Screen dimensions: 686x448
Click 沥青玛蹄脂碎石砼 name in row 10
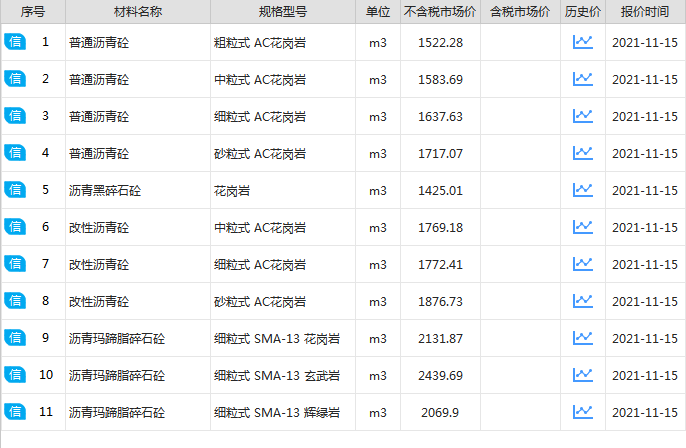(x=117, y=376)
